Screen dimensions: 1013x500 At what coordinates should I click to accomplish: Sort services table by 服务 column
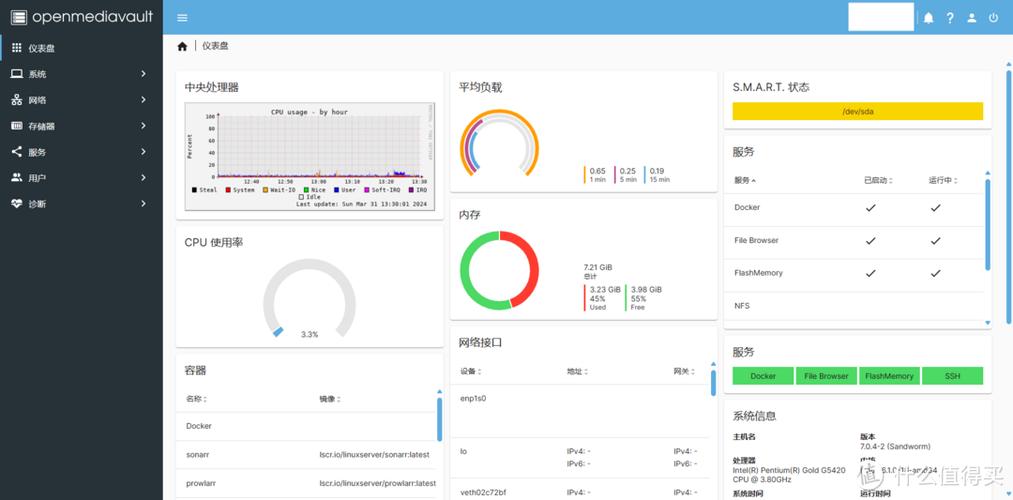point(745,180)
